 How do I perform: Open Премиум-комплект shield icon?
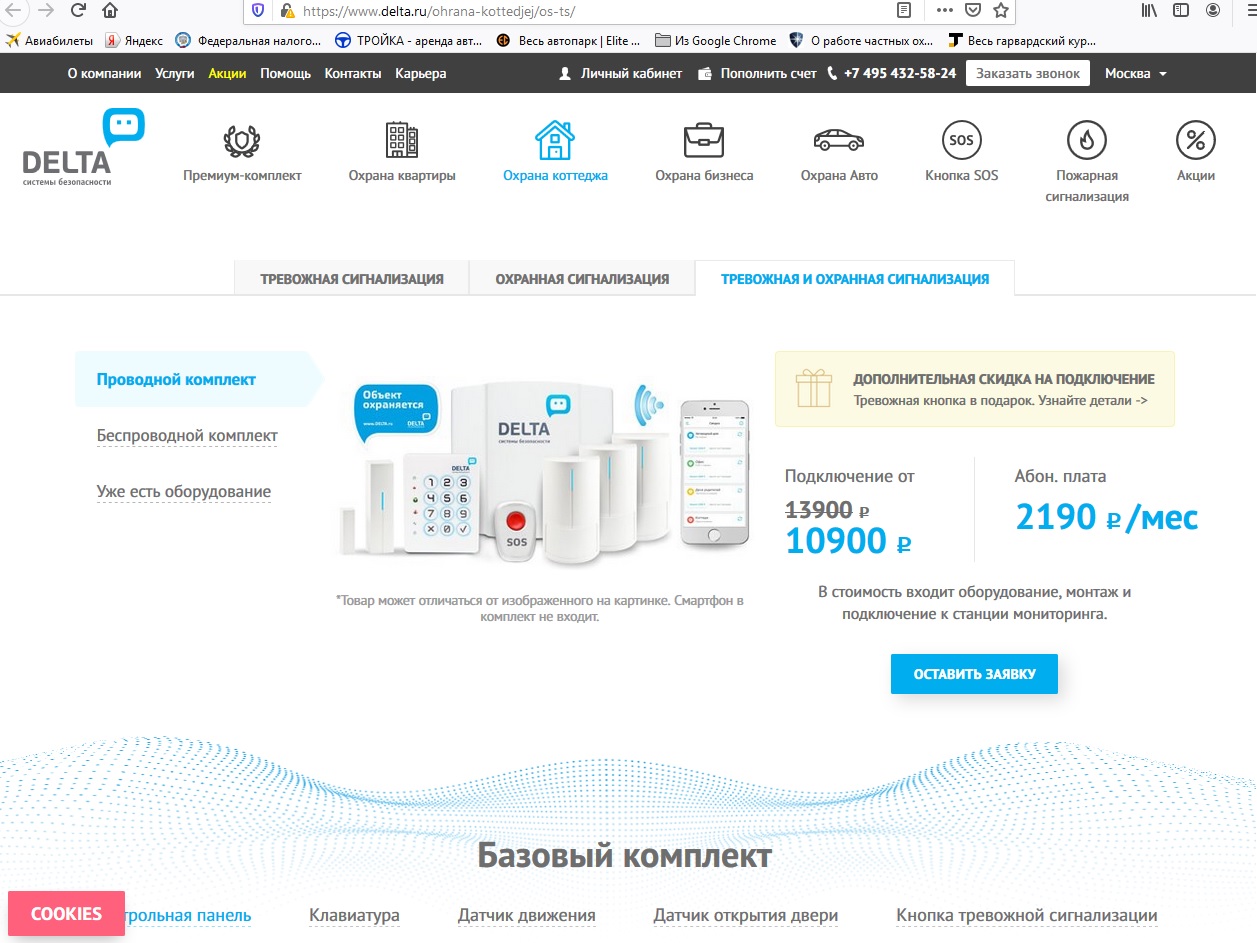click(242, 141)
